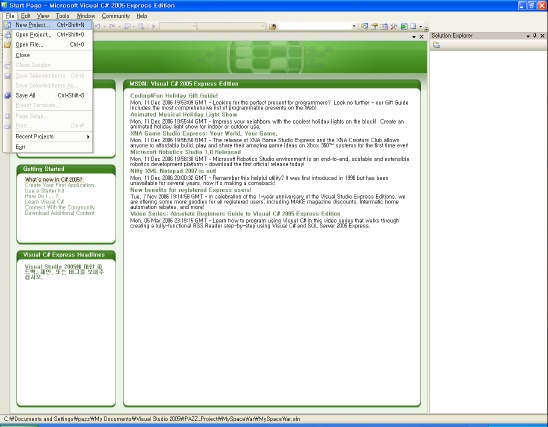Image resolution: width=548 pixels, height=427 pixels.
Task: Toggle auto-hide pin on Solution Explorer
Action: [535, 36]
